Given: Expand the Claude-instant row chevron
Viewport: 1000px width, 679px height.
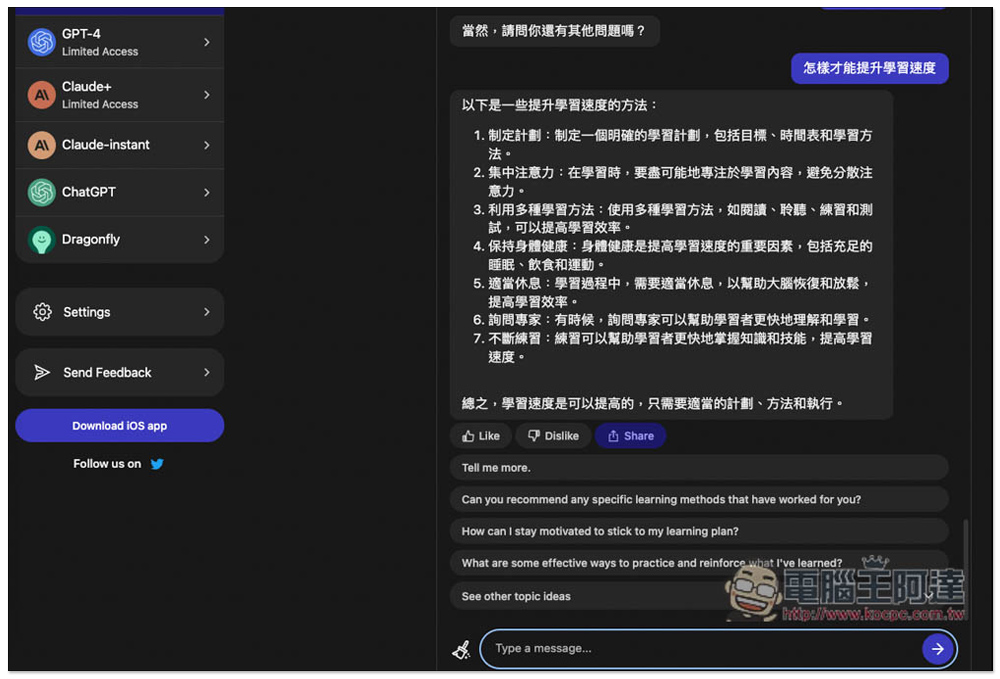Looking at the screenshot, I should point(207,145).
